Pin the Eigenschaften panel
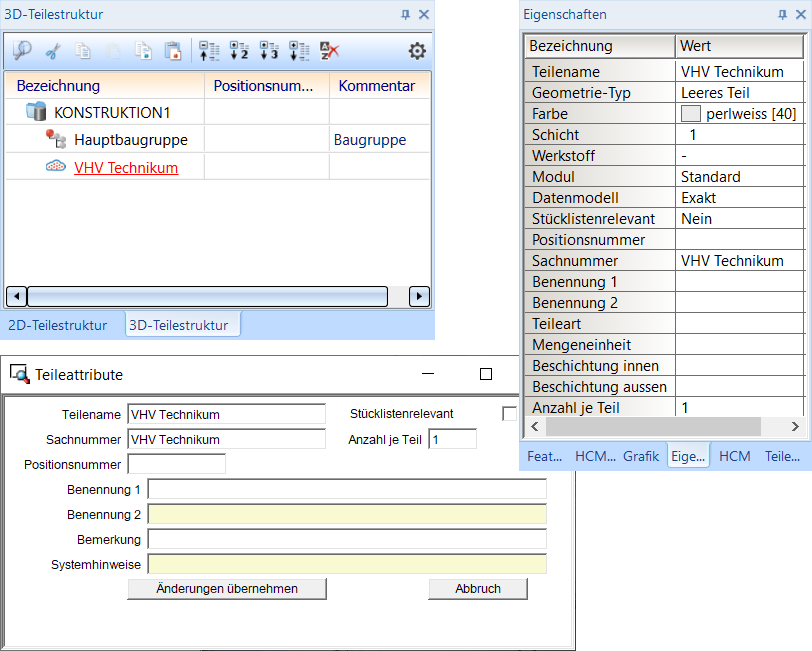 tap(781, 15)
